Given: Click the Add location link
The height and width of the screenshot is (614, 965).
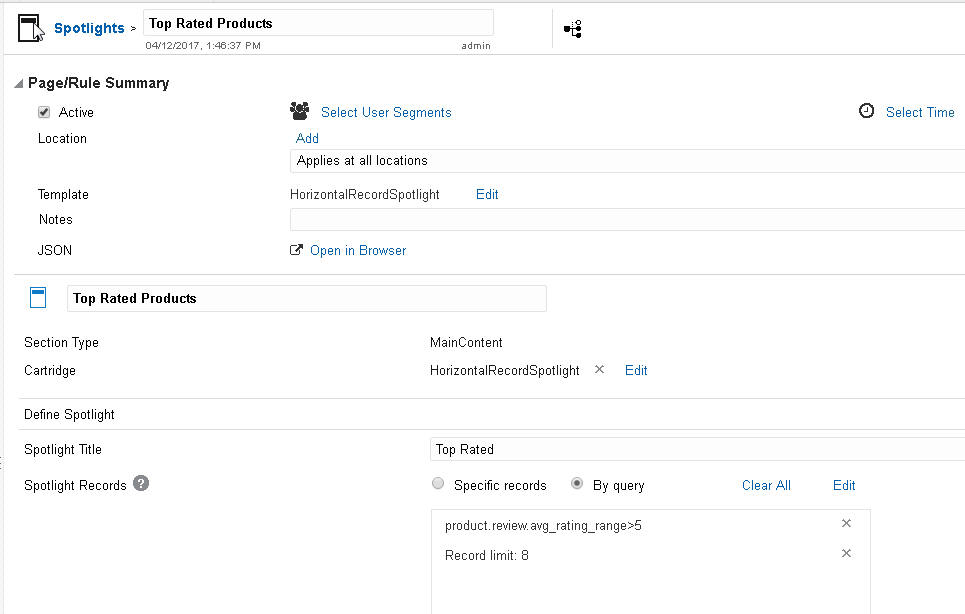Looking at the screenshot, I should click(x=307, y=138).
